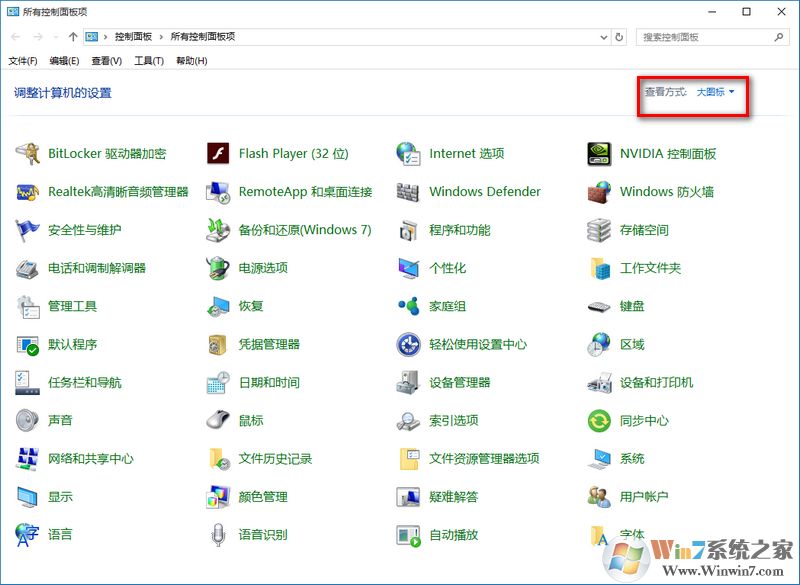Click the 电源选项 battery icon

(218, 268)
